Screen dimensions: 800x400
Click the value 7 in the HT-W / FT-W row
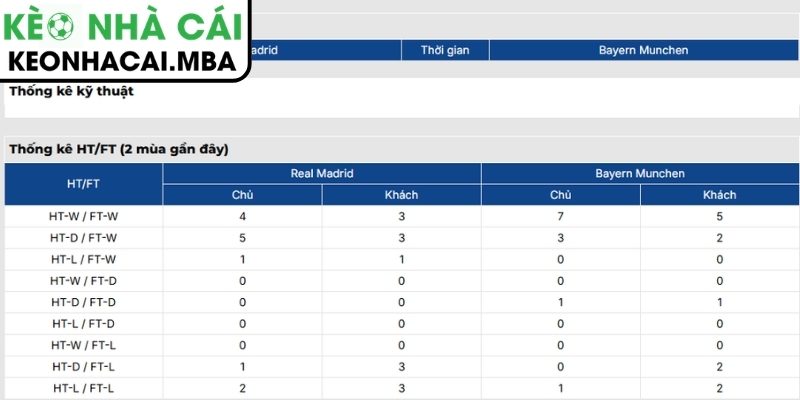561,216
